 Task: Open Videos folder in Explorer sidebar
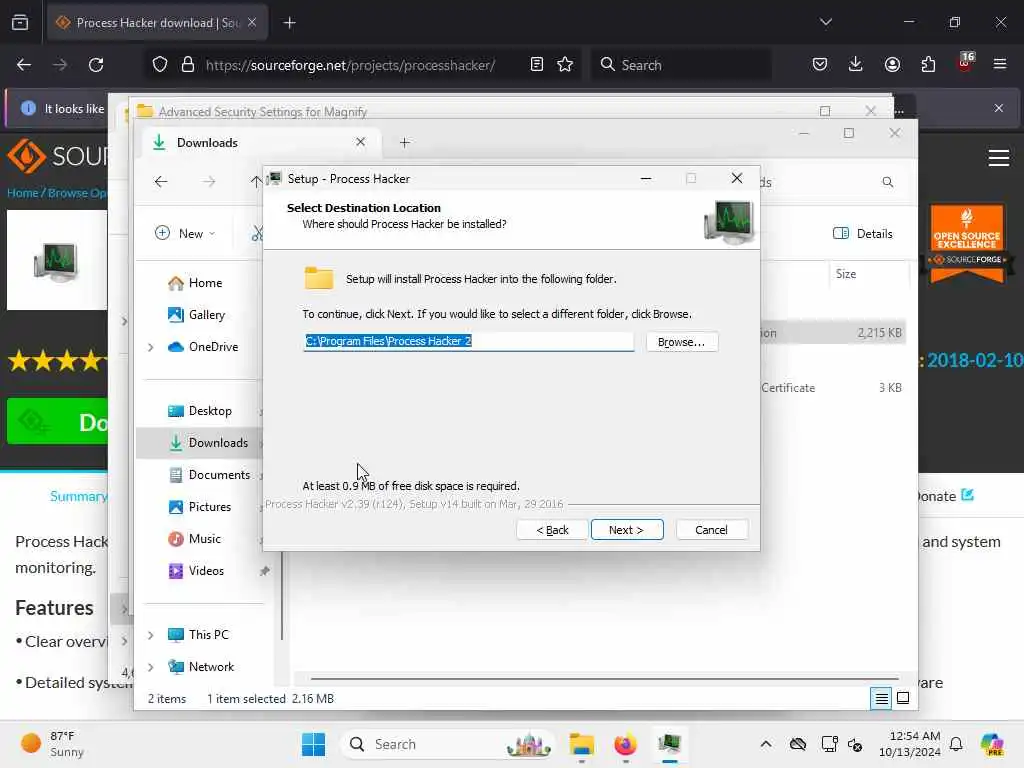pyautogui.click(x=196, y=571)
